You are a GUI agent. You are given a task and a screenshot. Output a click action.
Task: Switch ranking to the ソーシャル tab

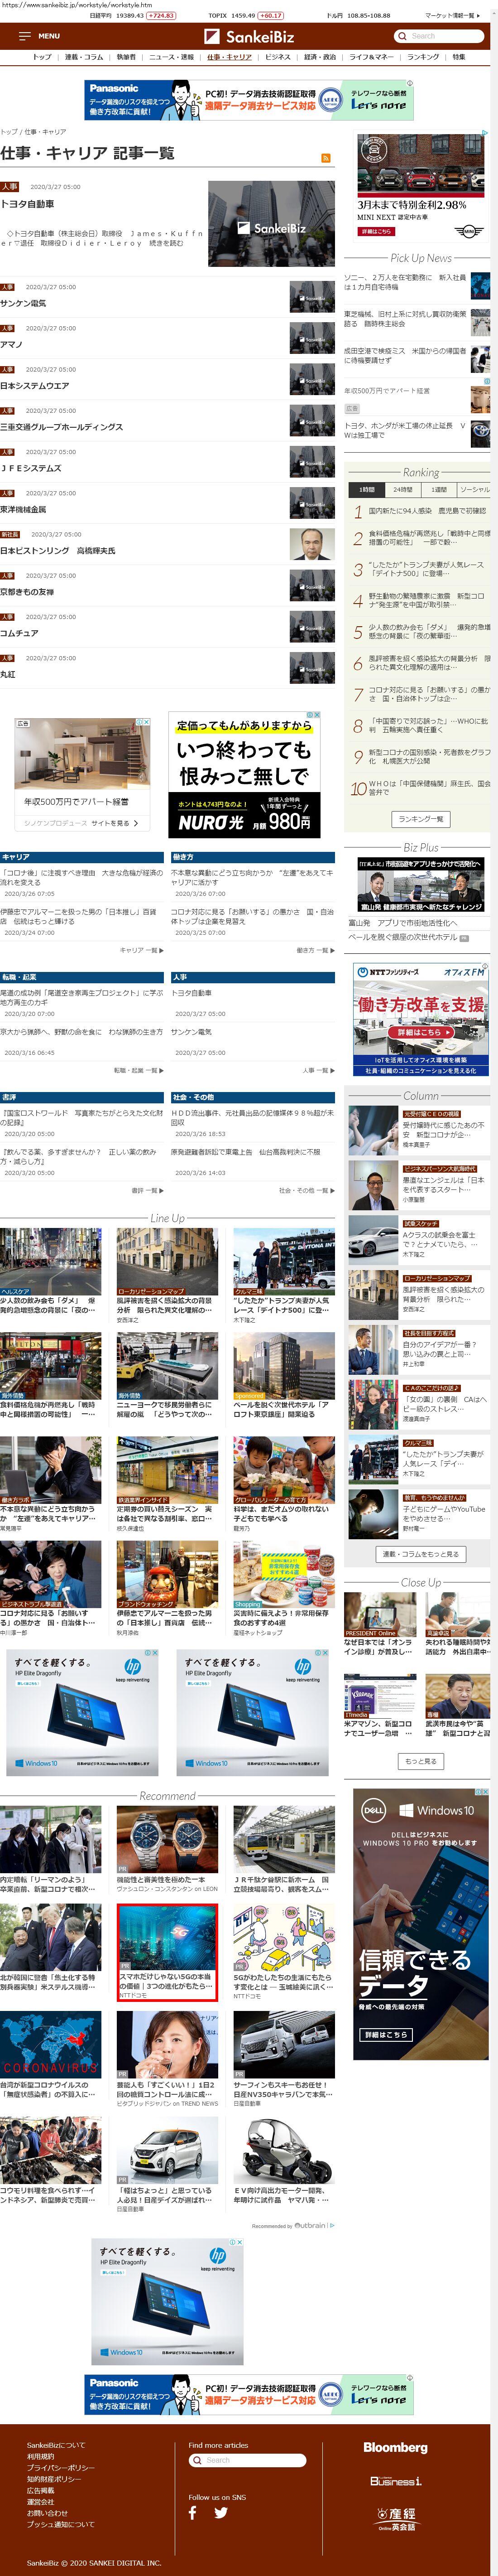[474, 490]
